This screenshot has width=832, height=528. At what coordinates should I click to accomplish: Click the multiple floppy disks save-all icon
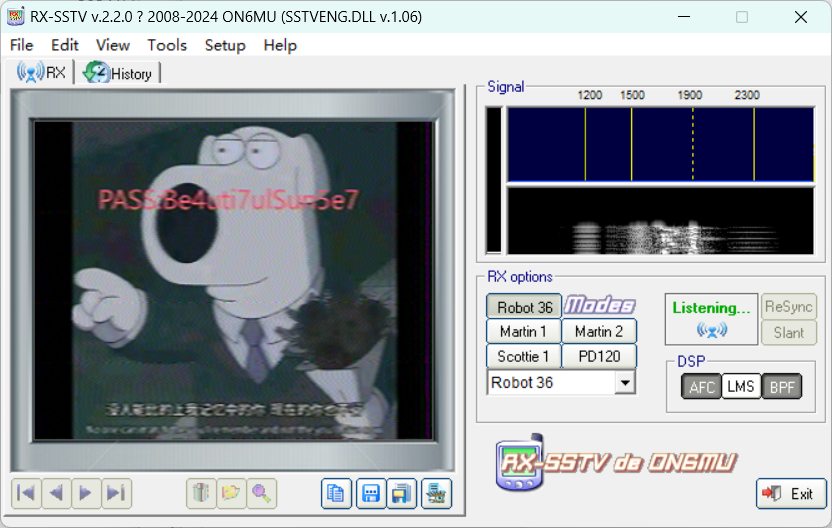point(402,494)
